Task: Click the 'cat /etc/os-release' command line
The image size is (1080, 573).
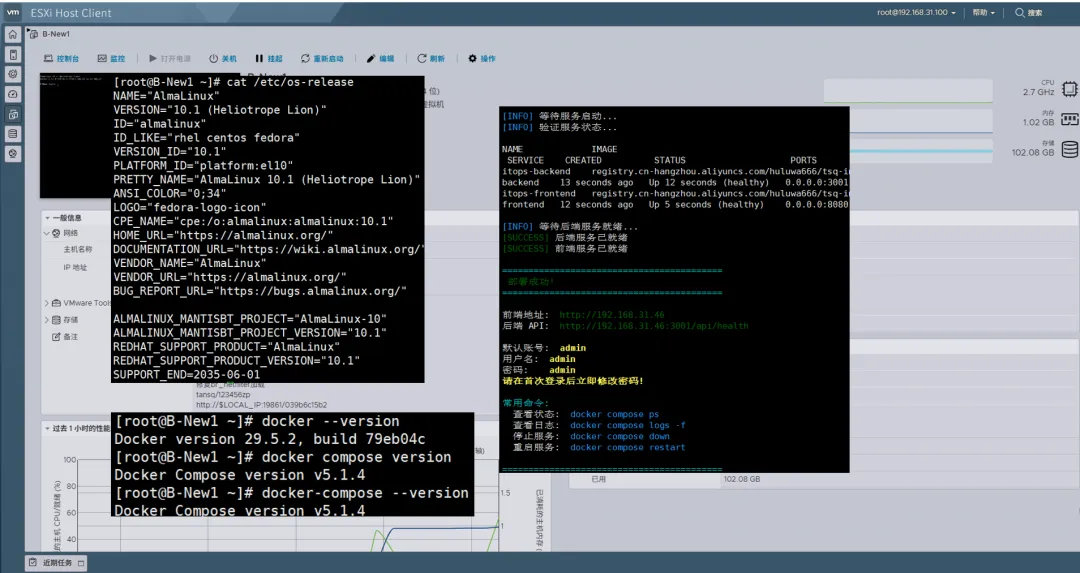Action: (233, 82)
